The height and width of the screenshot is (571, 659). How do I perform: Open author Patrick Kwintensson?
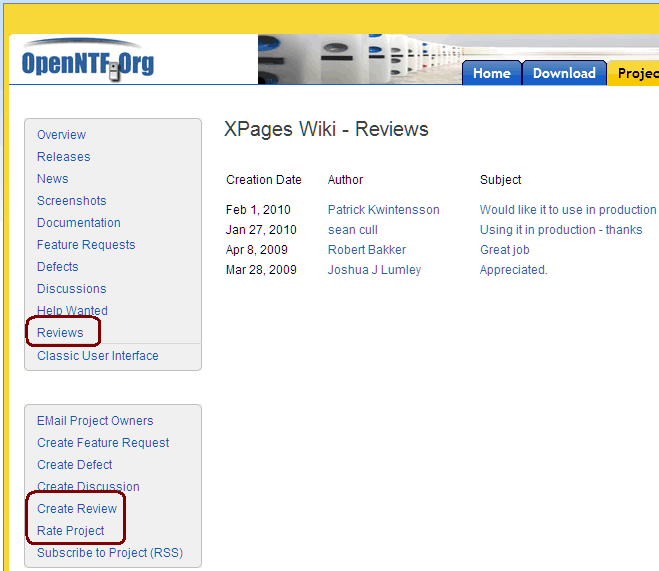coord(383,210)
